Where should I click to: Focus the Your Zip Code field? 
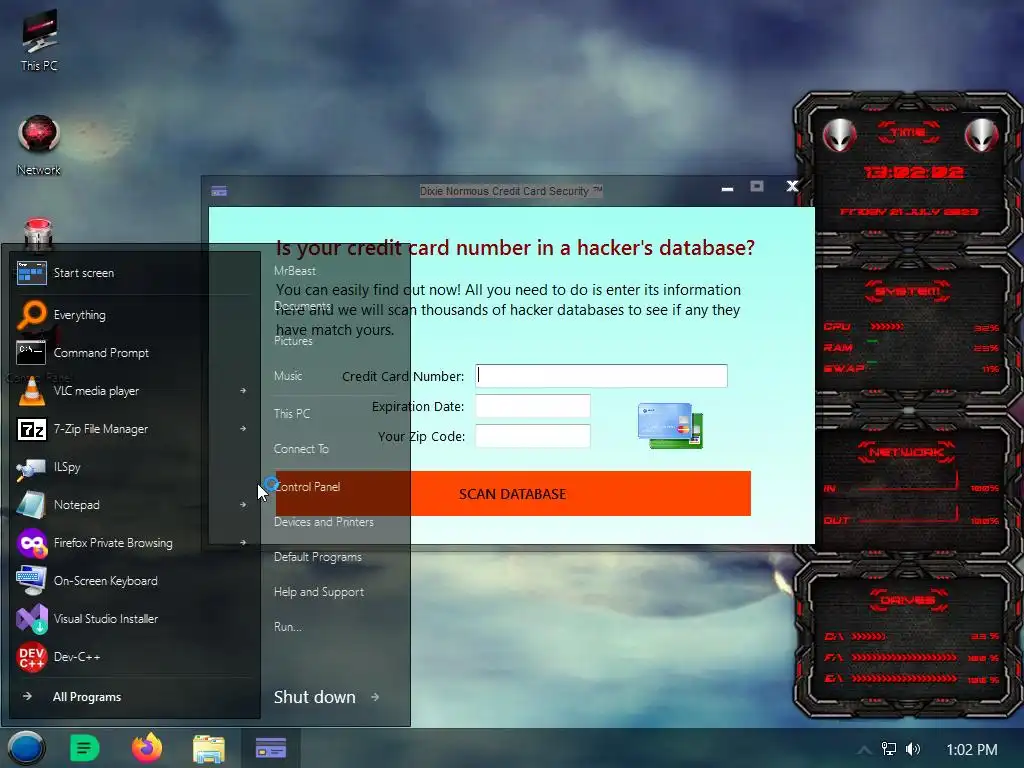coord(532,436)
